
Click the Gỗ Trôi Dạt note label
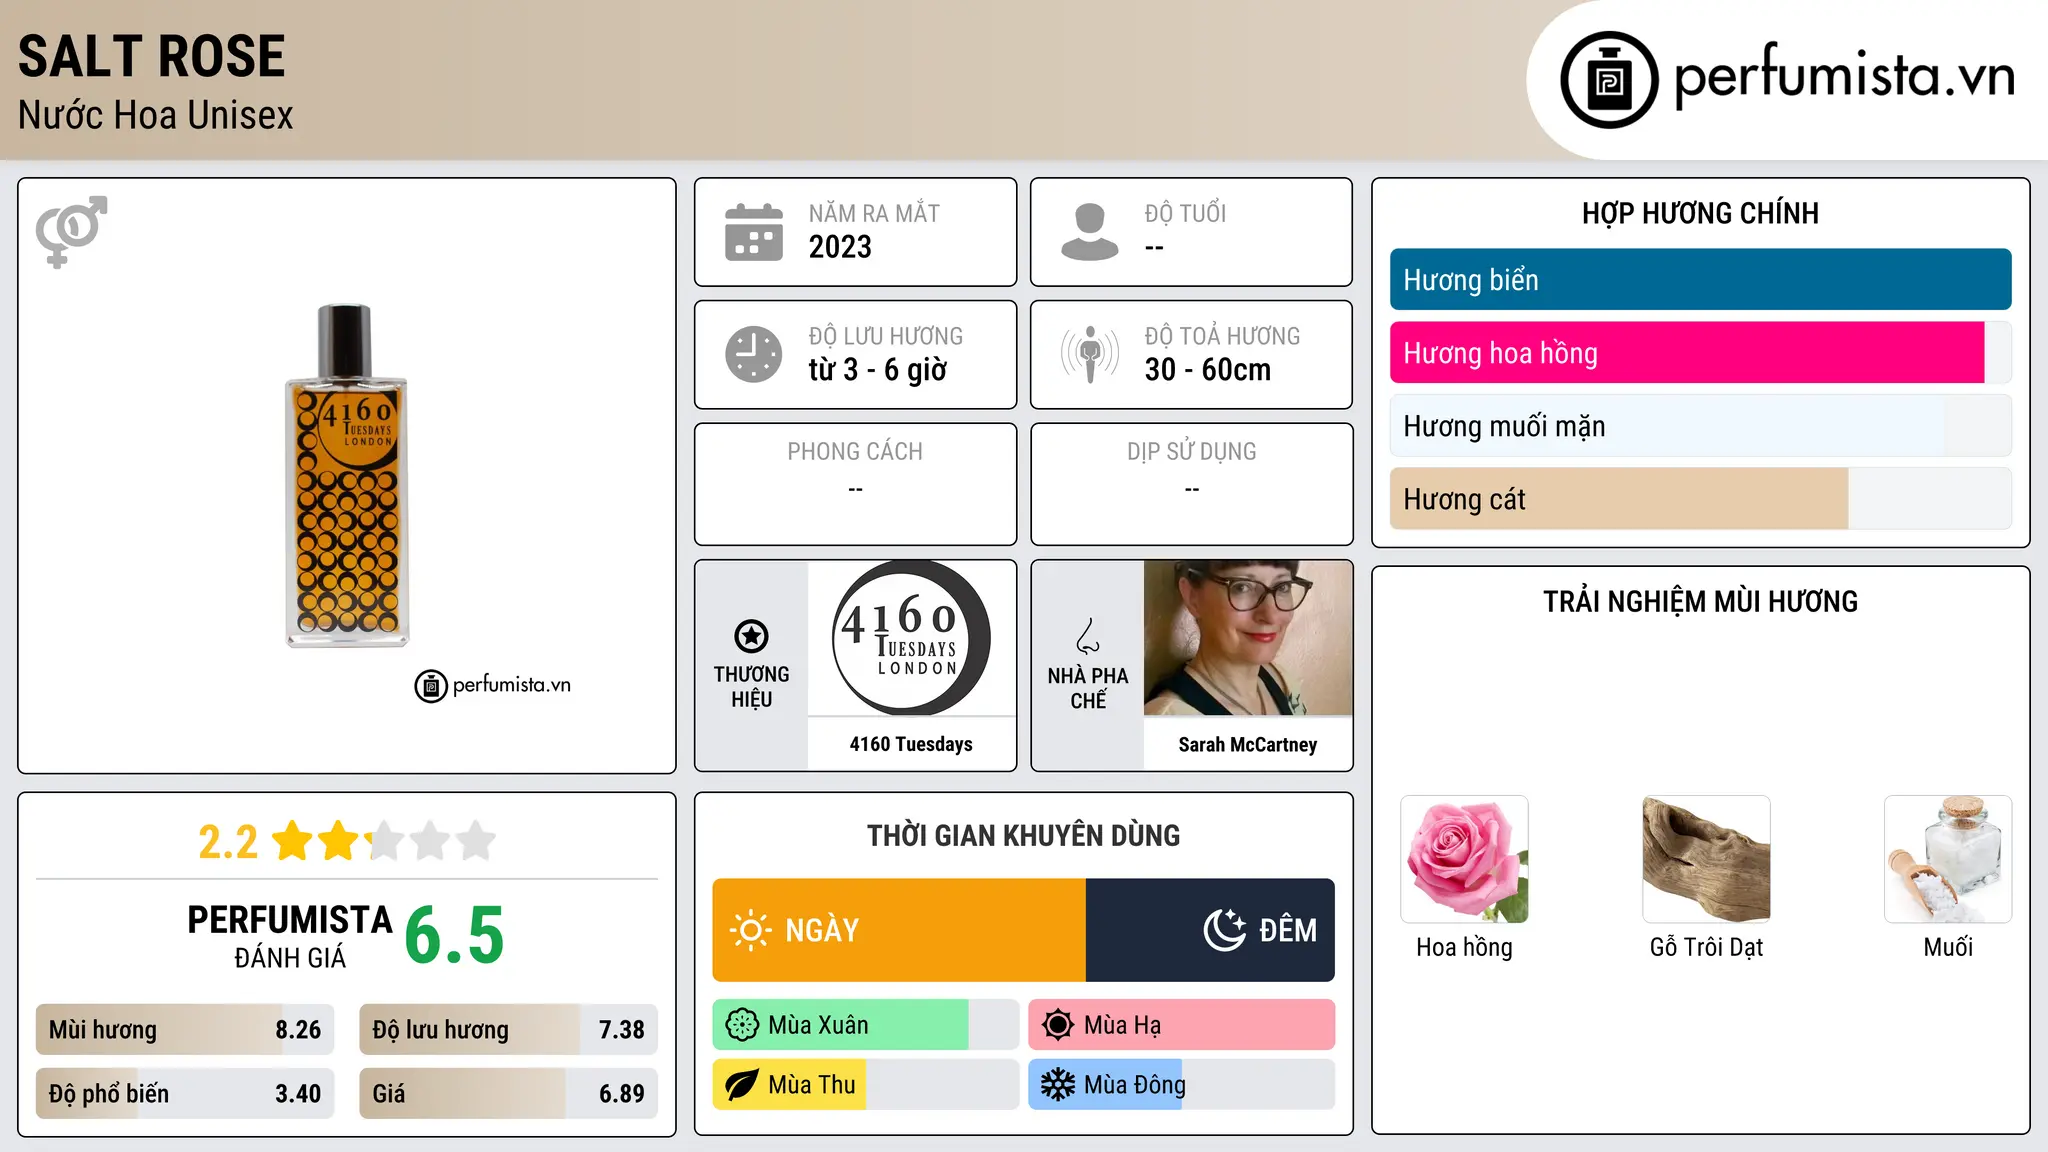point(1706,947)
